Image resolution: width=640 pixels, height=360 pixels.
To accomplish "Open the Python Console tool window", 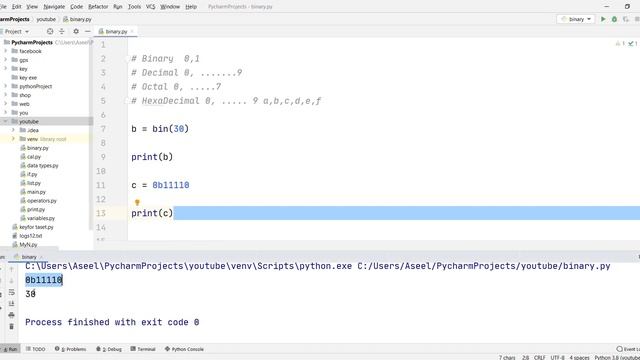I will tap(184, 349).
